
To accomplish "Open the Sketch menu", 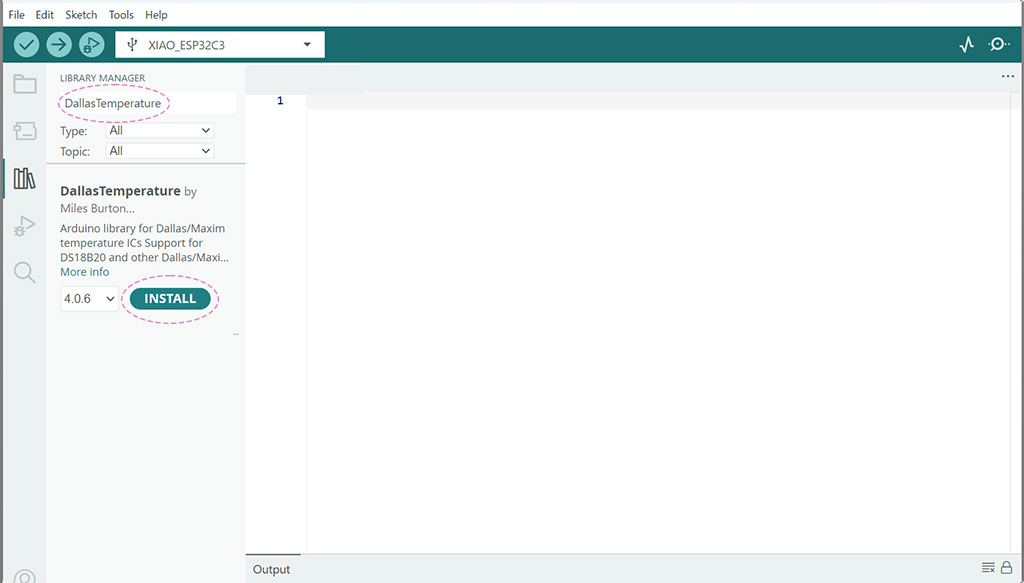I will (x=81, y=15).
